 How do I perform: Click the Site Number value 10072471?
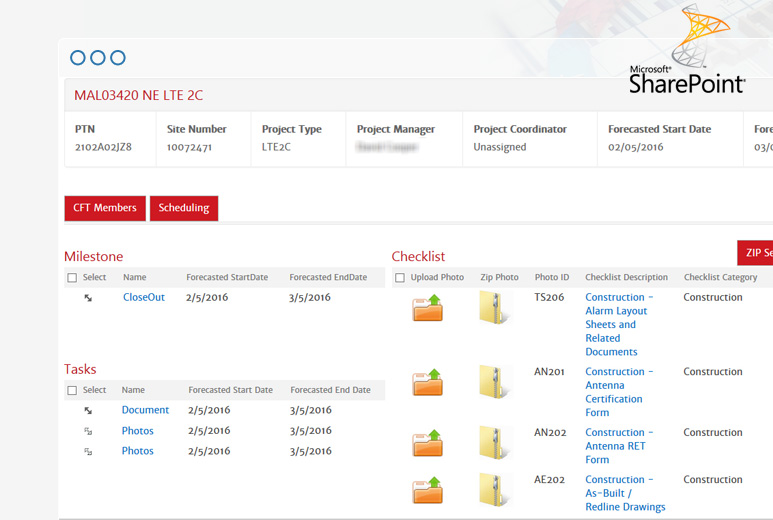tap(189, 147)
